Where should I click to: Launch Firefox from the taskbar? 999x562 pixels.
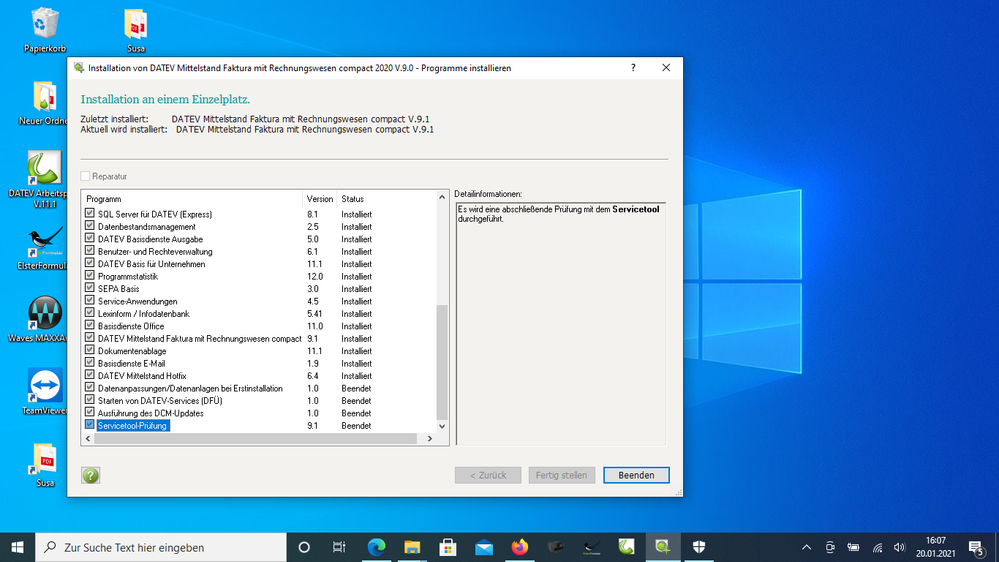[519, 547]
